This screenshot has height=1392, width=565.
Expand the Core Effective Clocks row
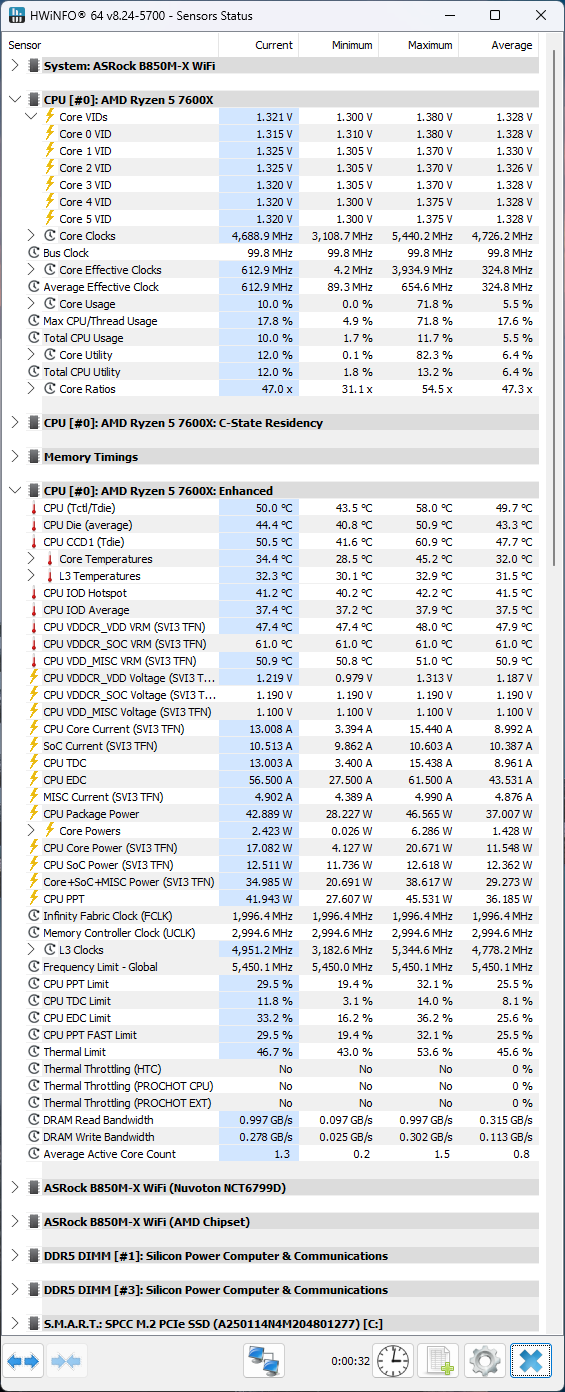31,270
